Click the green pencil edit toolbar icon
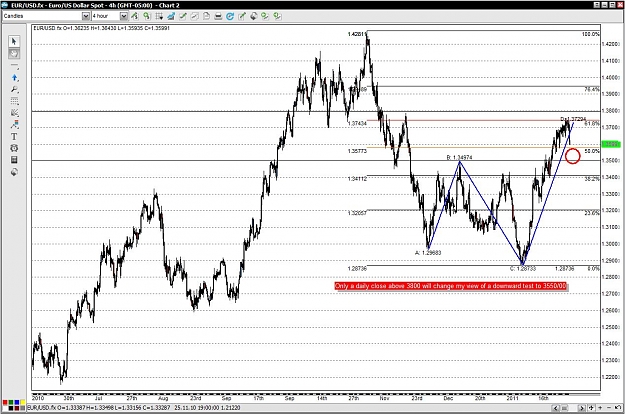 (x=242, y=16)
